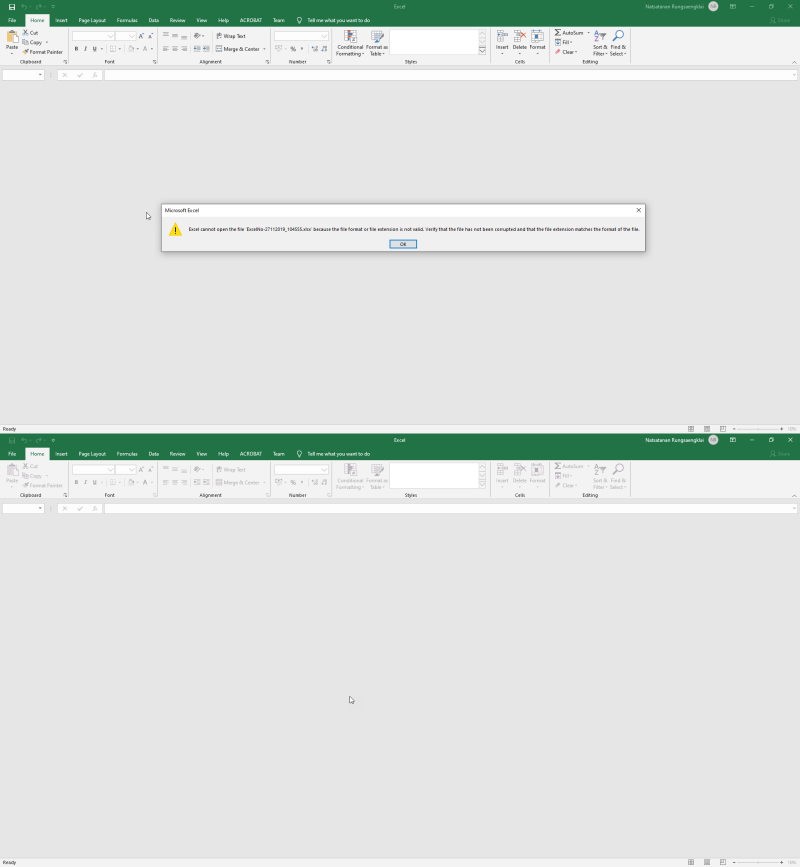Toggle Italic in upper Excel window

tap(85, 49)
